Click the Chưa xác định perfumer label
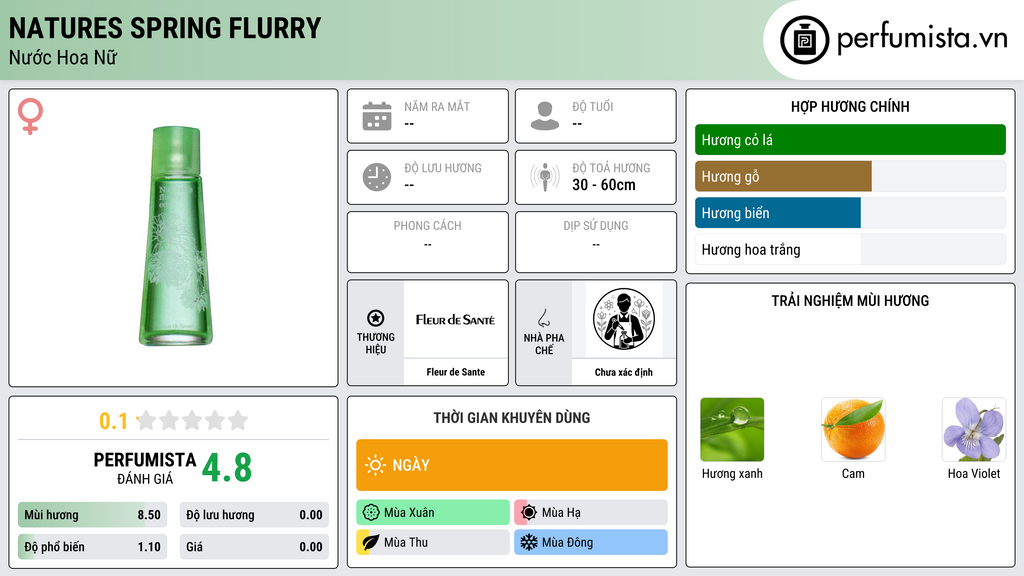1024x576 pixels. point(624,372)
